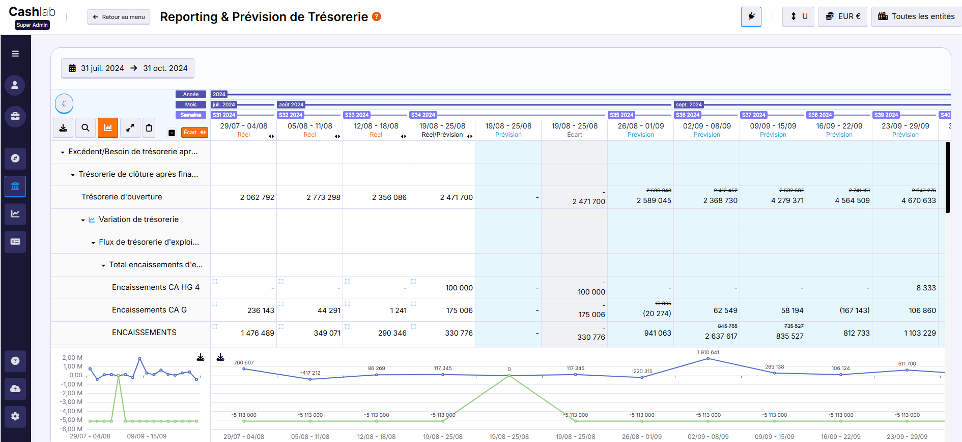
Task: Click the S32 2024 week marker
Action: 290,115
